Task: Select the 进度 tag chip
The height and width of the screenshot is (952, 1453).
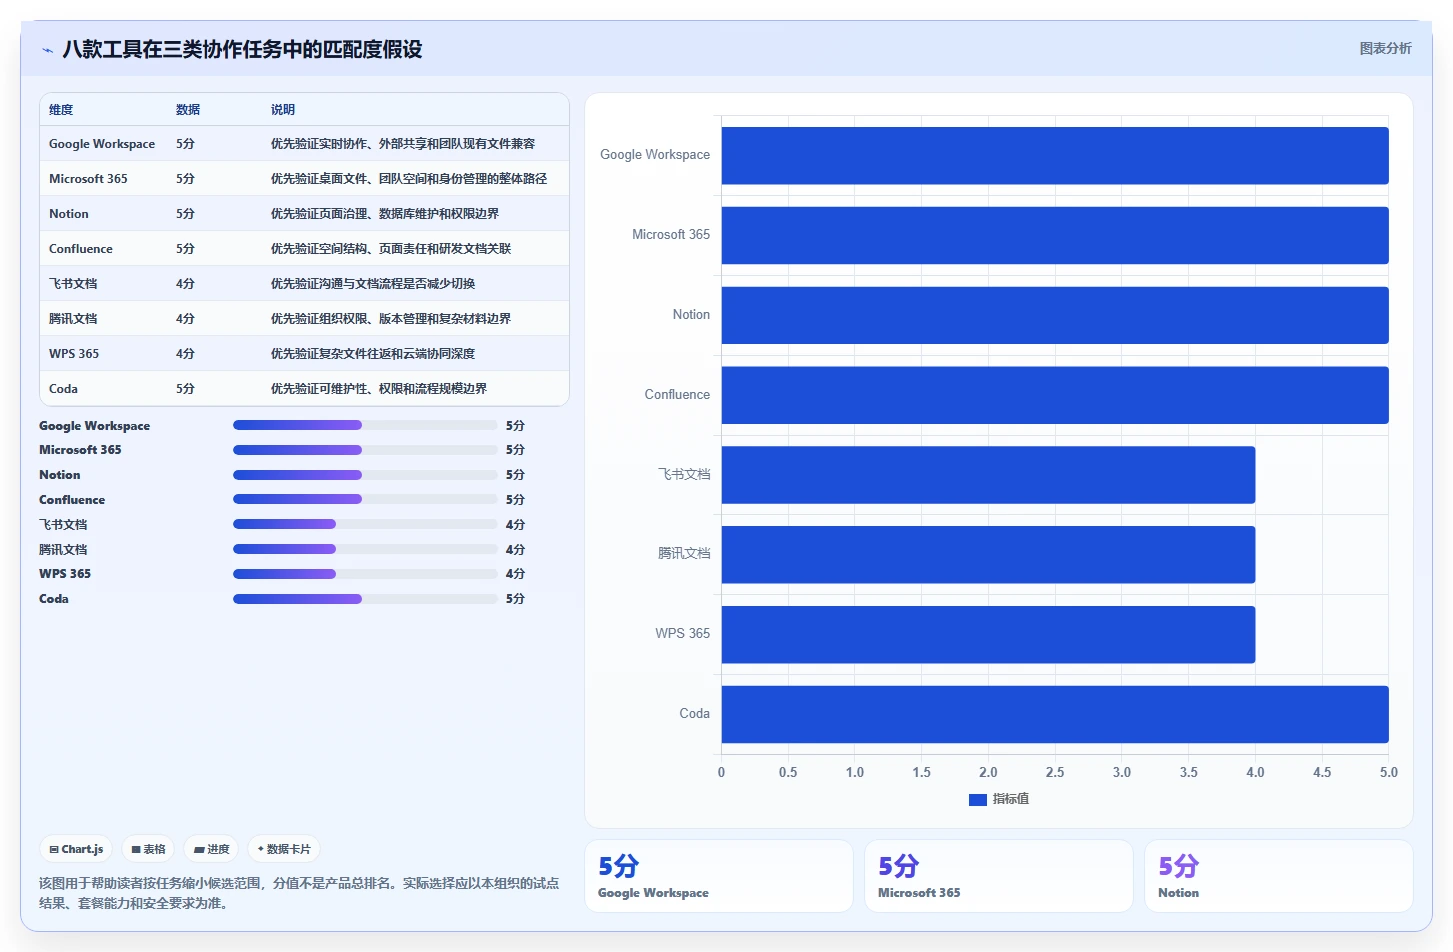Action: 211,849
